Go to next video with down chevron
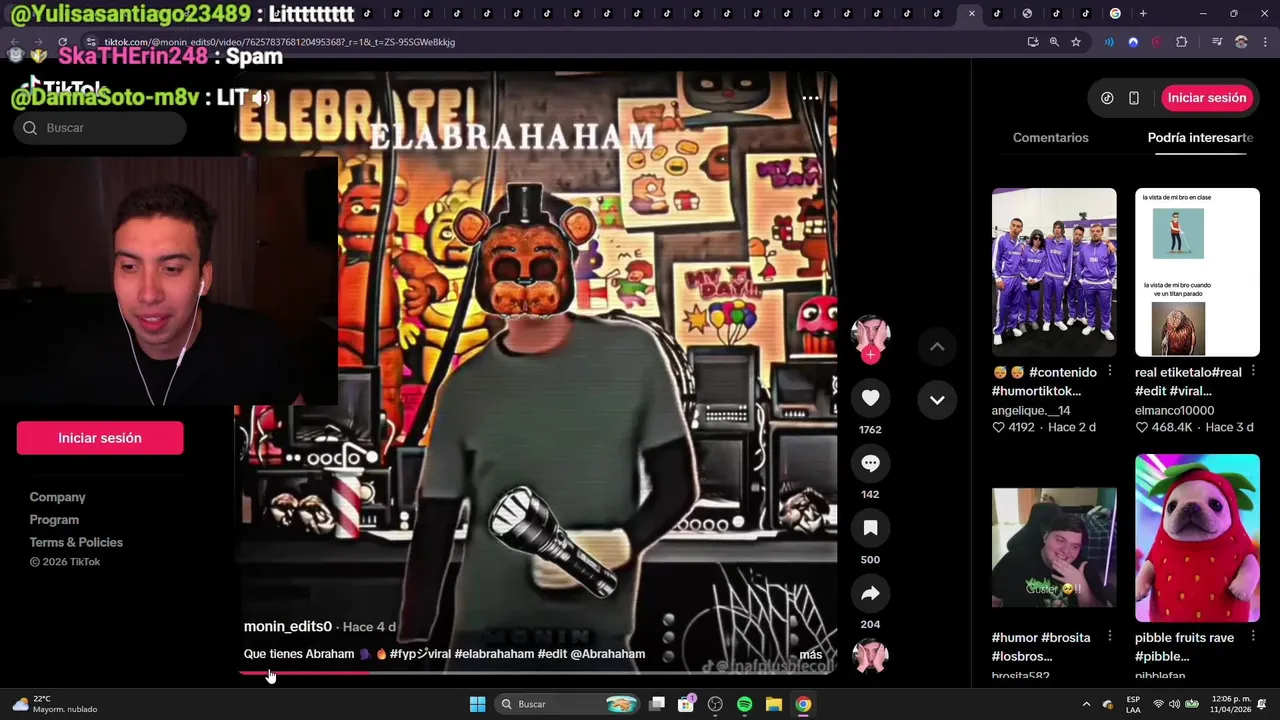 (x=937, y=399)
